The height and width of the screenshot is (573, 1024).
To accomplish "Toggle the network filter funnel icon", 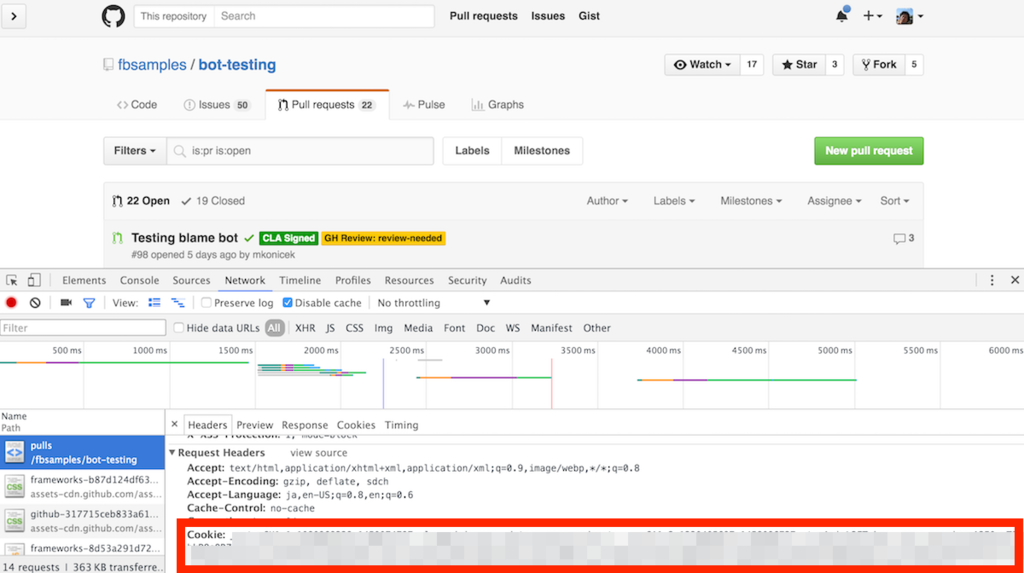I will pyautogui.click(x=89, y=303).
